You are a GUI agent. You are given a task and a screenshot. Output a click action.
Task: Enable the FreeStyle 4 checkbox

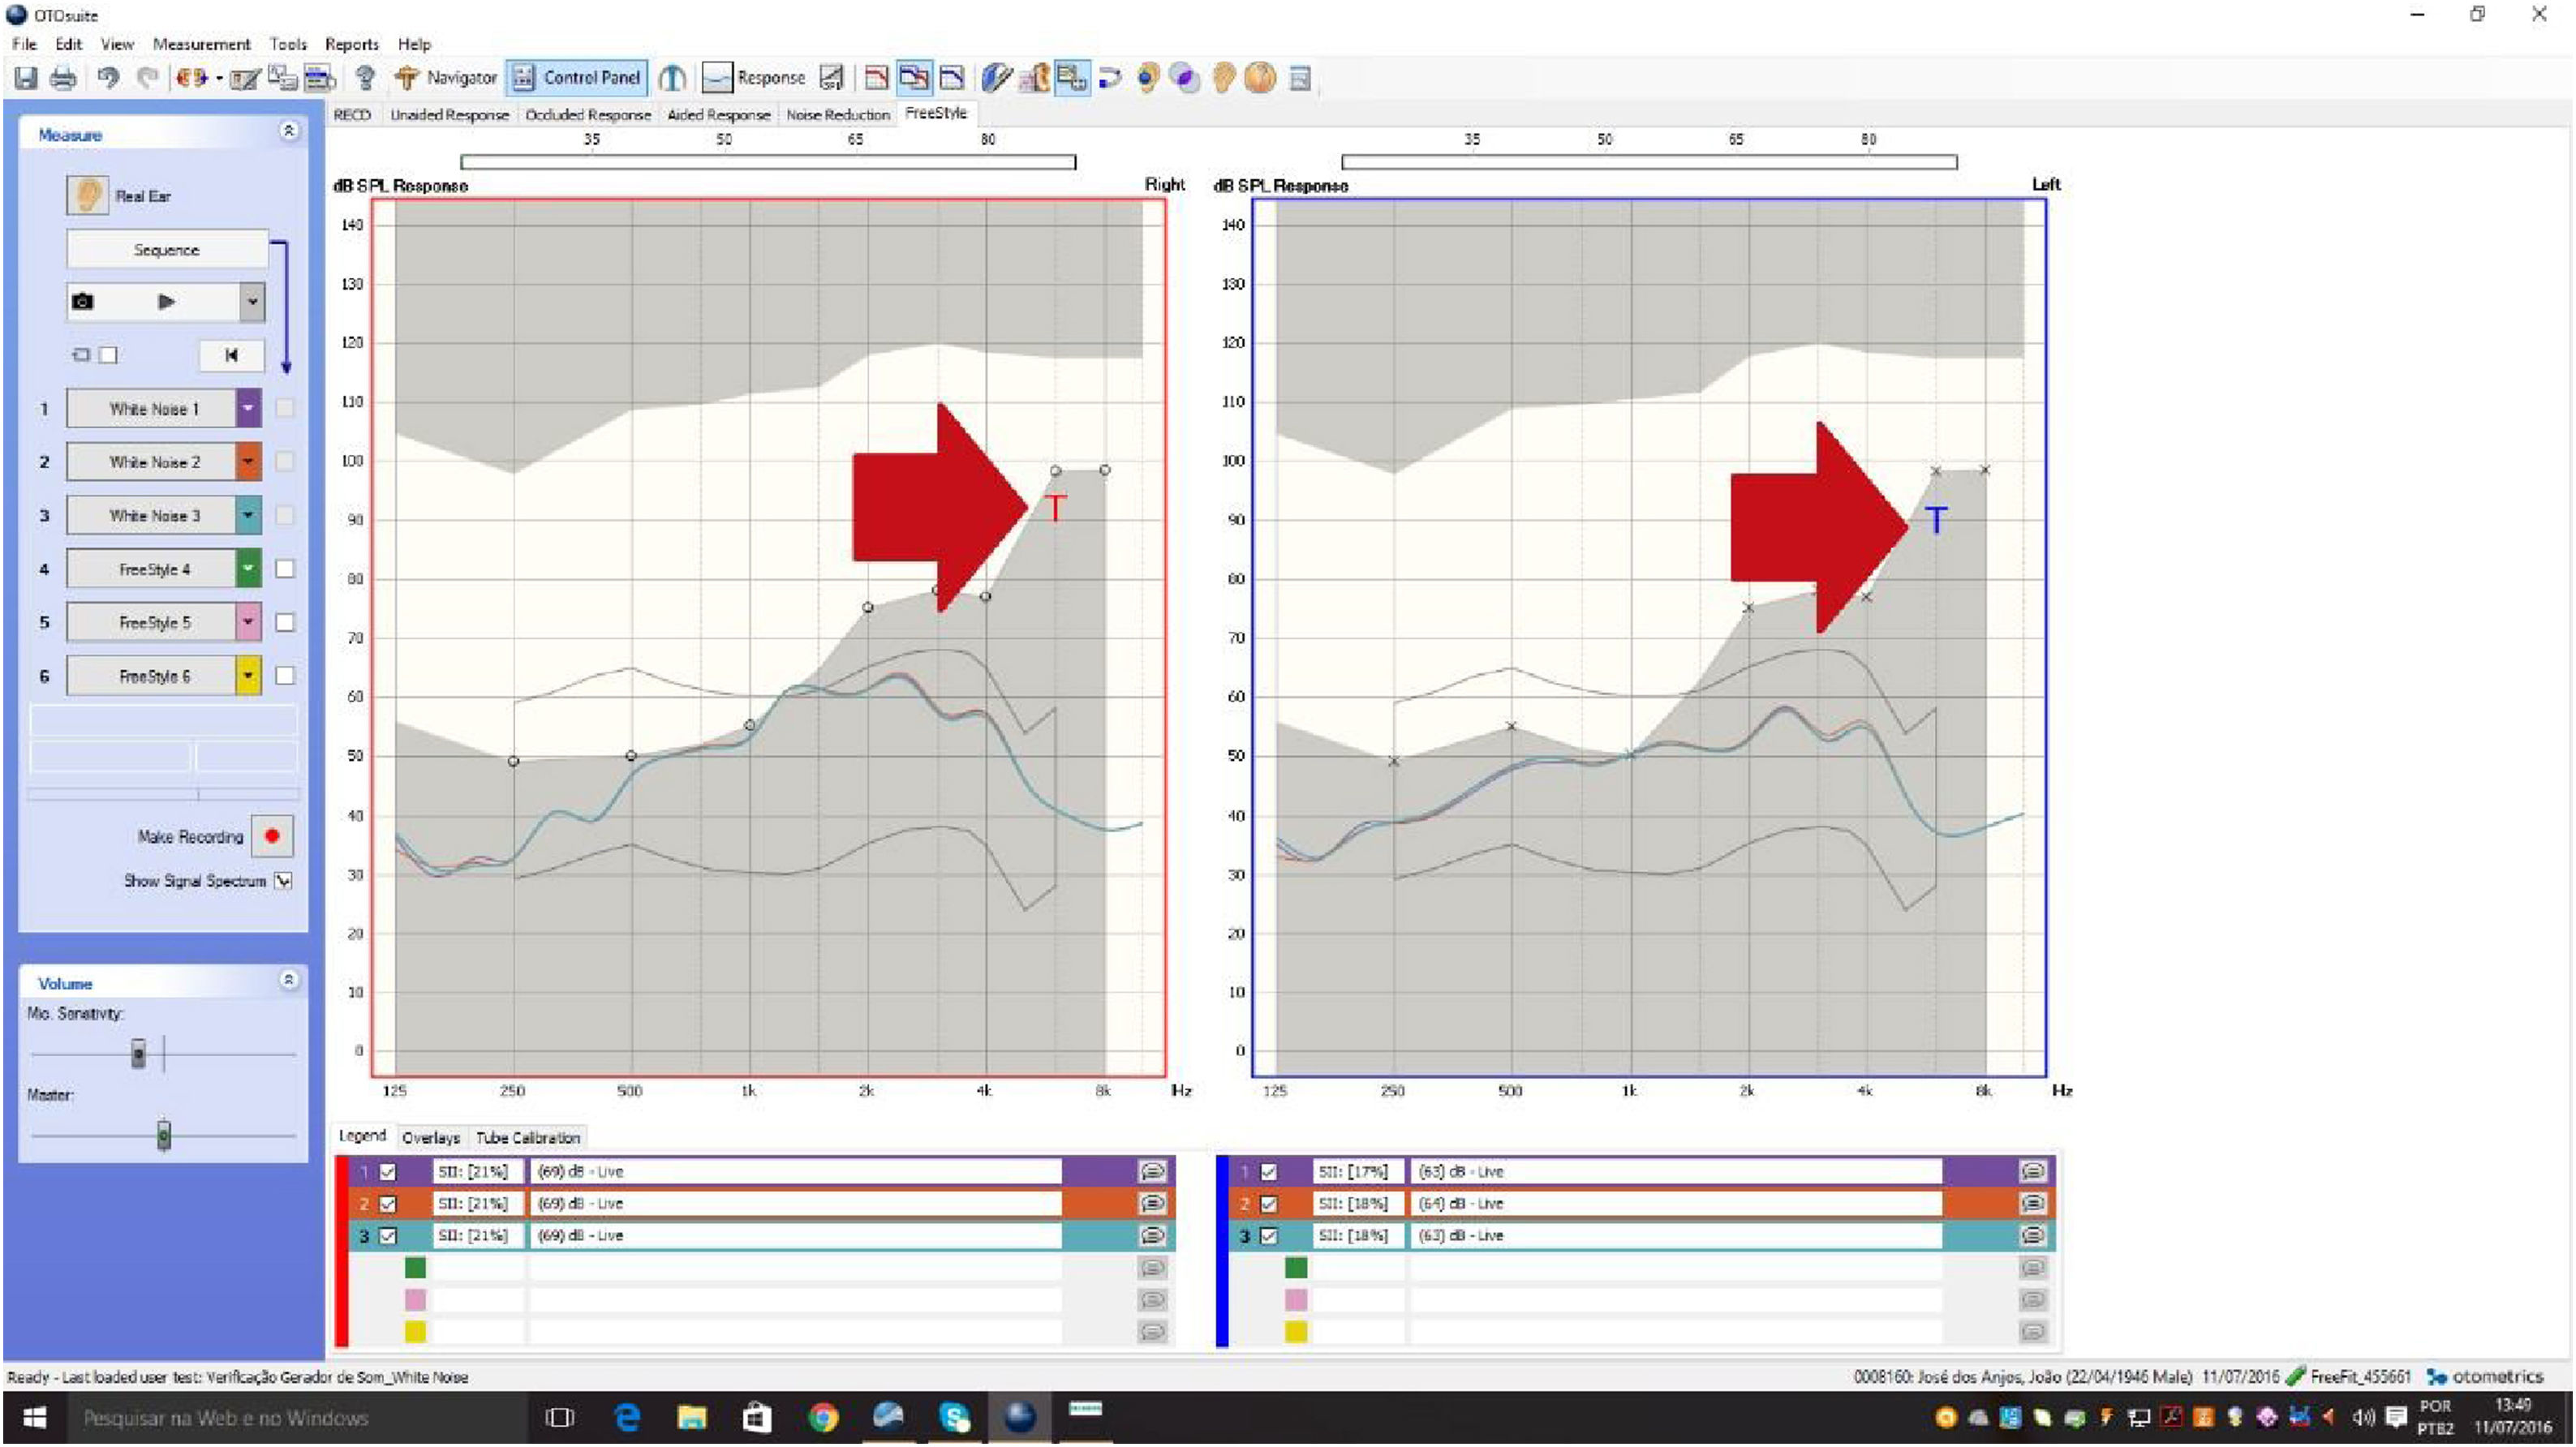click(x=285, y=569)
